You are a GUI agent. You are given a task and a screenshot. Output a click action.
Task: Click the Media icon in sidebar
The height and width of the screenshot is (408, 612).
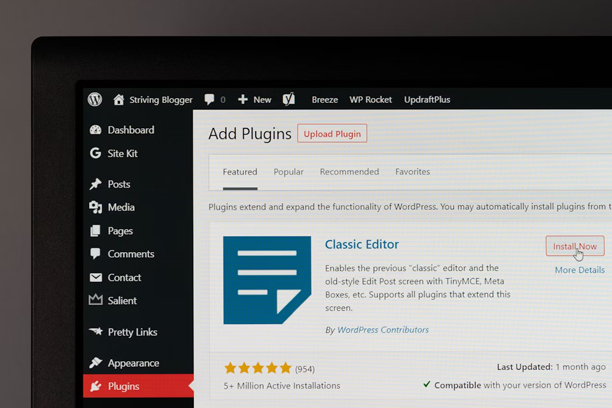coord(96,207)
